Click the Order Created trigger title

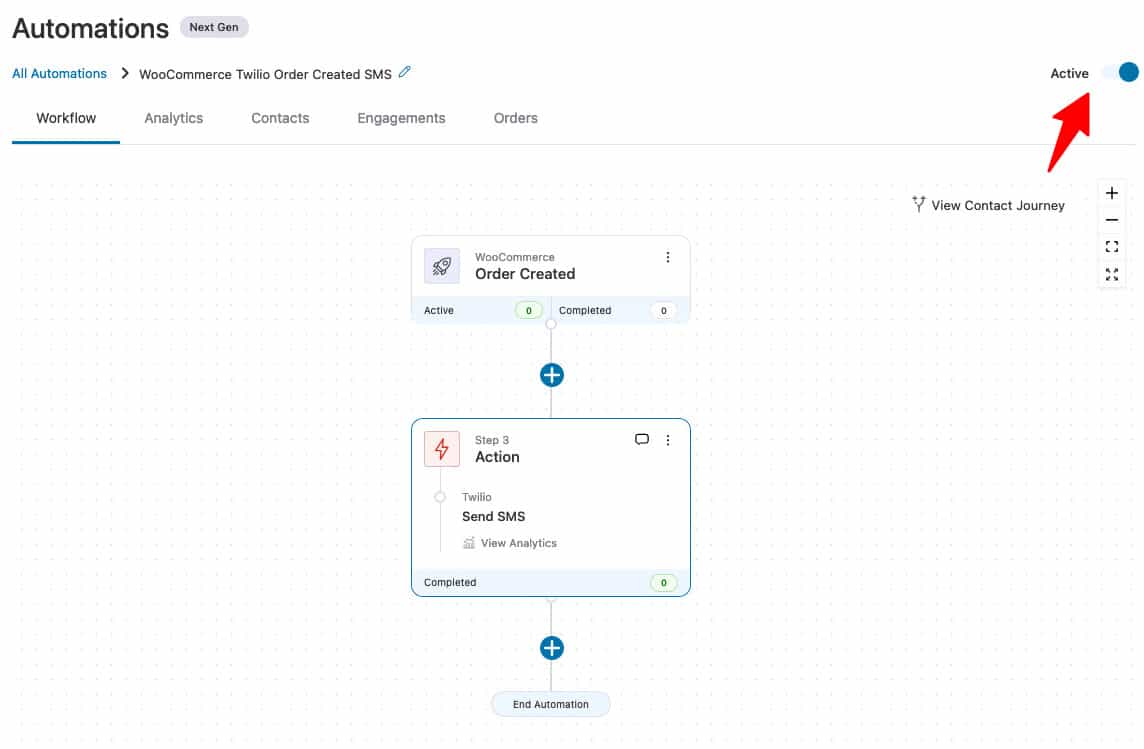pos(525,274)
